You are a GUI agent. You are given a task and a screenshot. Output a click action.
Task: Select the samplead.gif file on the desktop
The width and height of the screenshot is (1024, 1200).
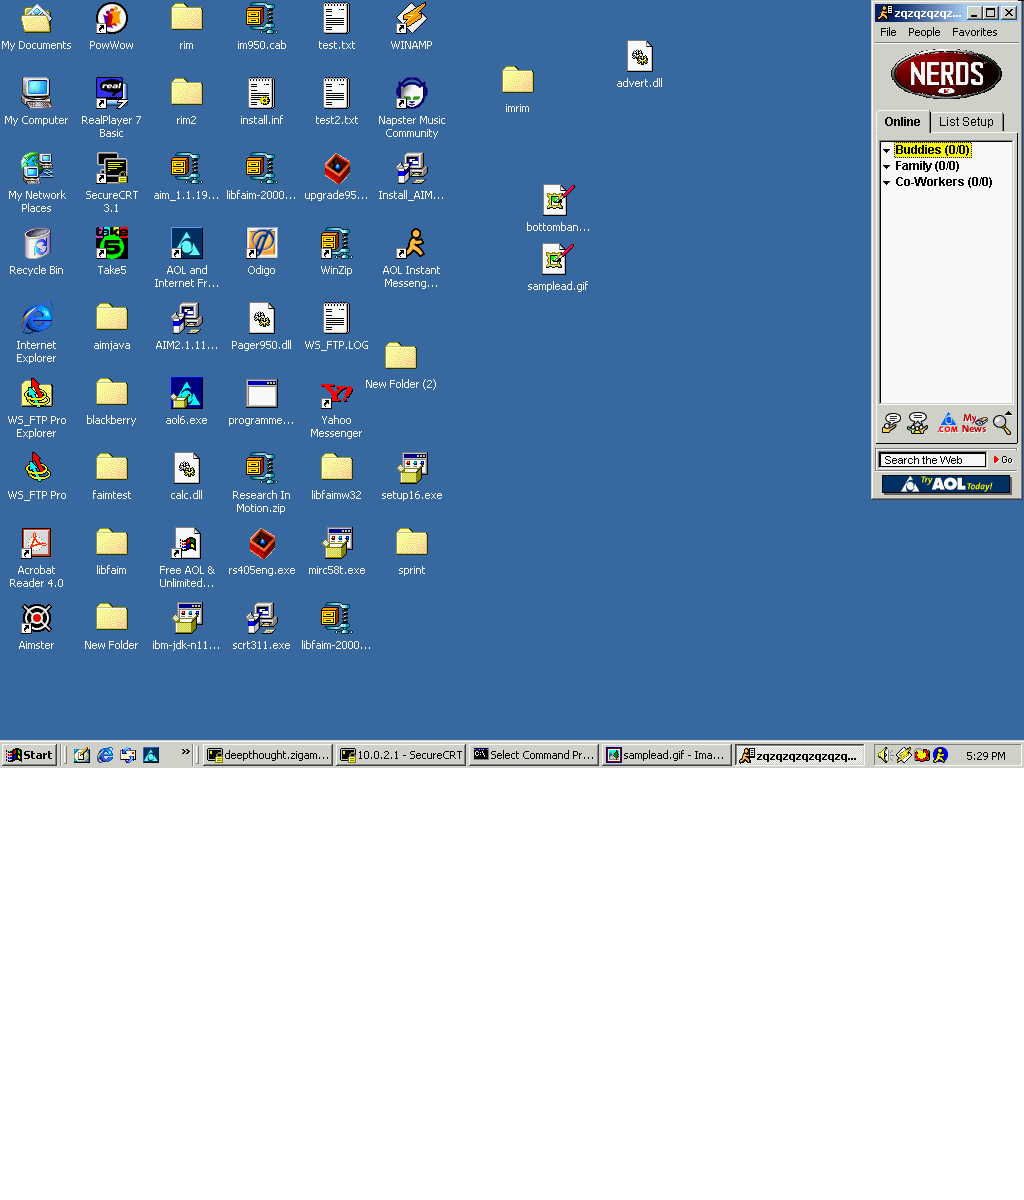[557, 268]
